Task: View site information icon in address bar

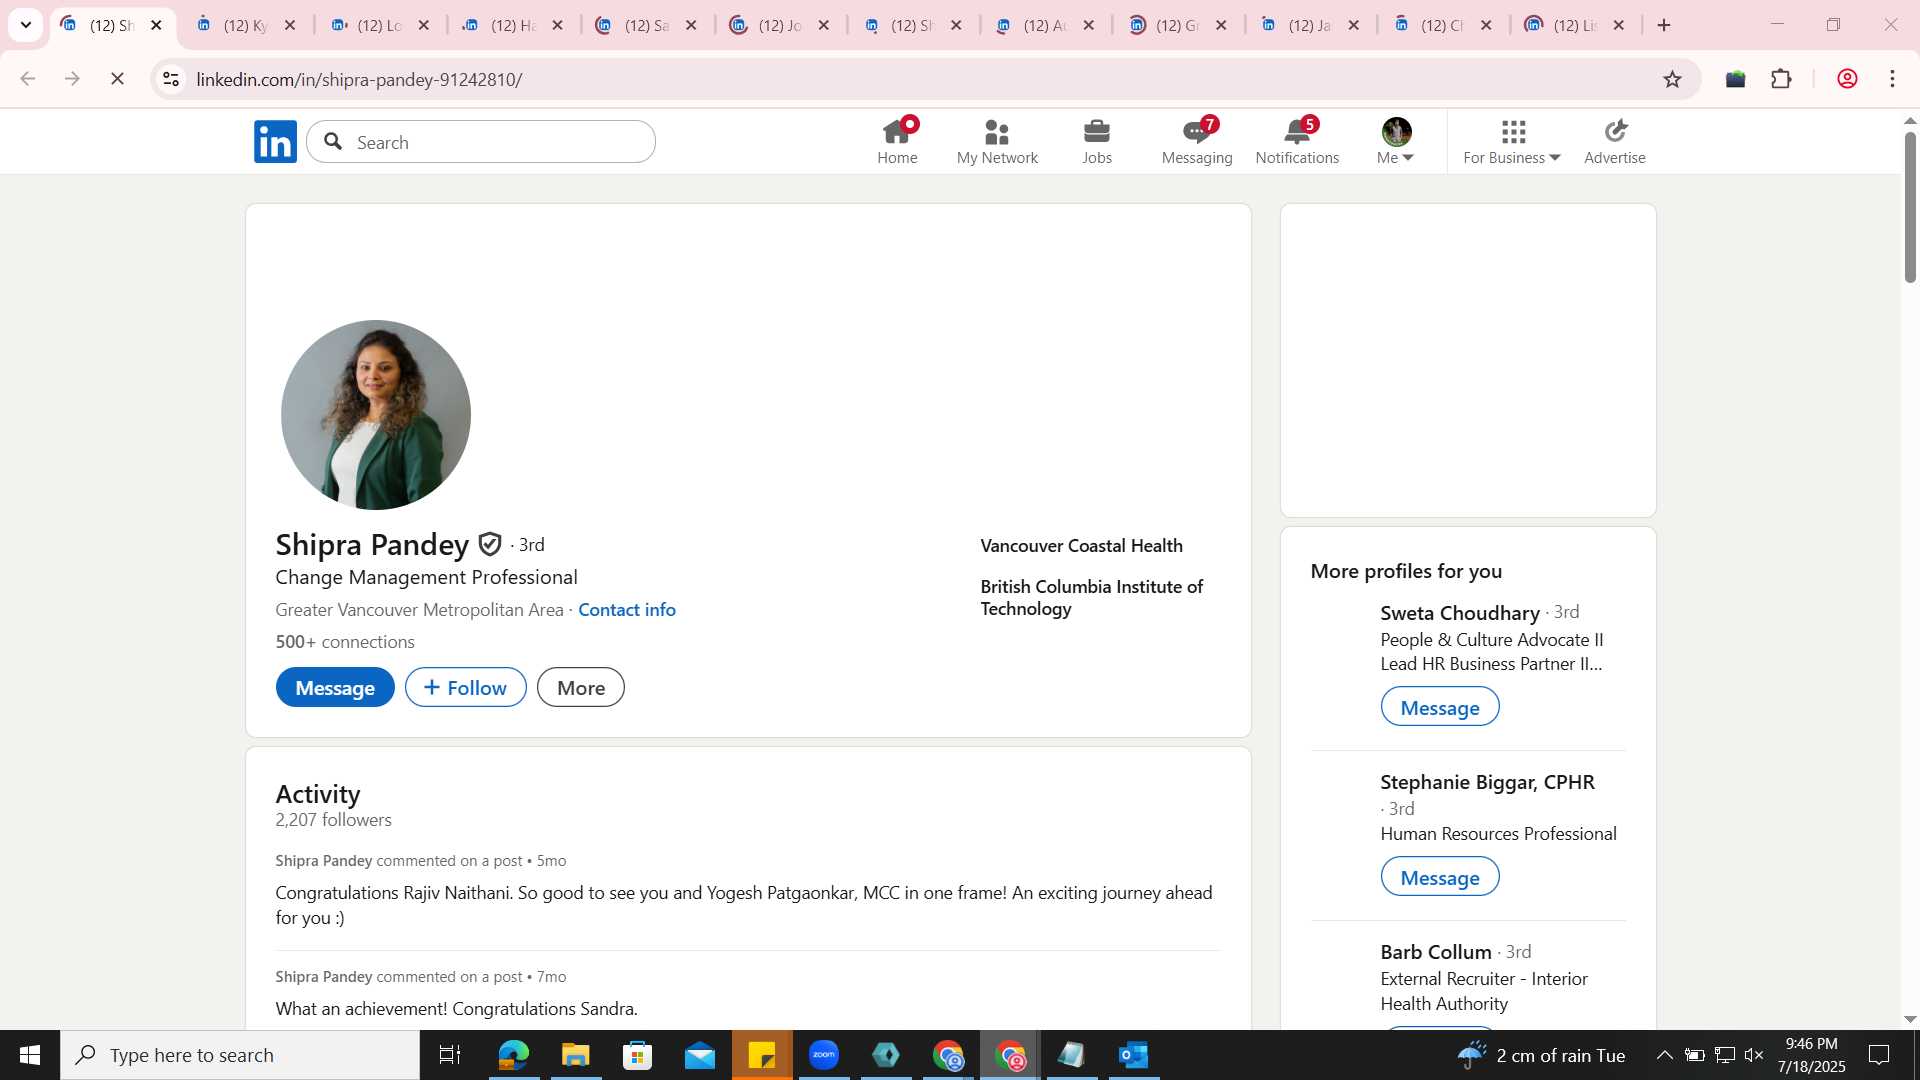Action: pyautogui.click(x=171, y=79)
